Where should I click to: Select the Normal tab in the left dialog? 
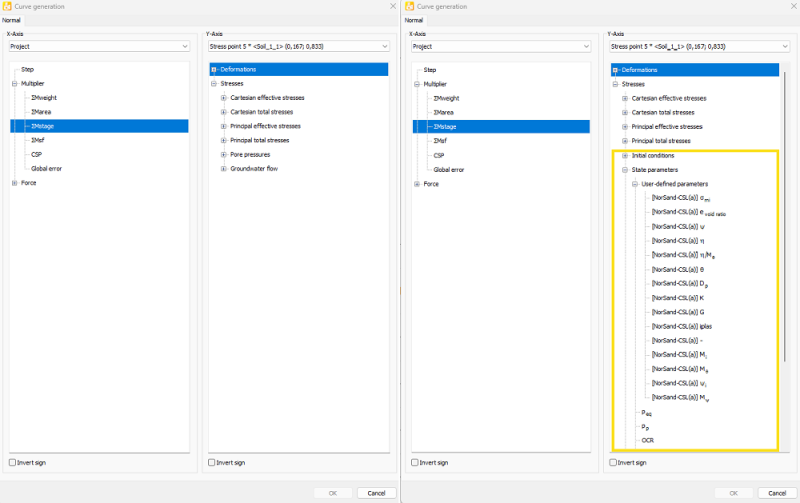coord(11,19)
